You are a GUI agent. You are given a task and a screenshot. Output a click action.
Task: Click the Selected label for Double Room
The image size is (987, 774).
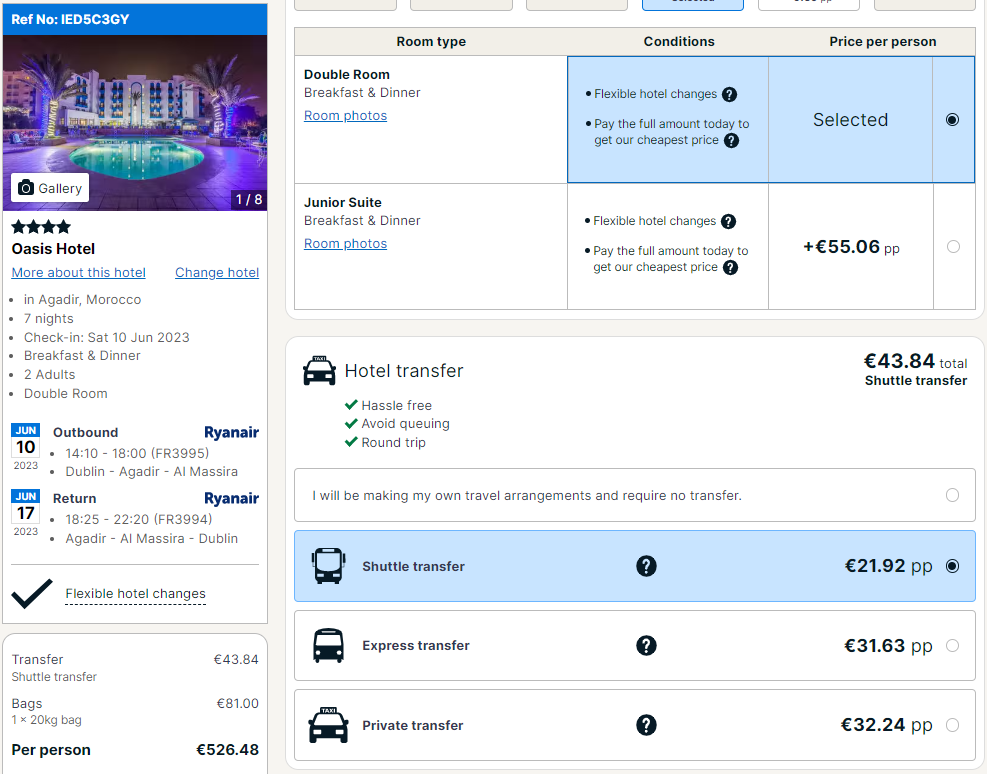pos(850,120)
